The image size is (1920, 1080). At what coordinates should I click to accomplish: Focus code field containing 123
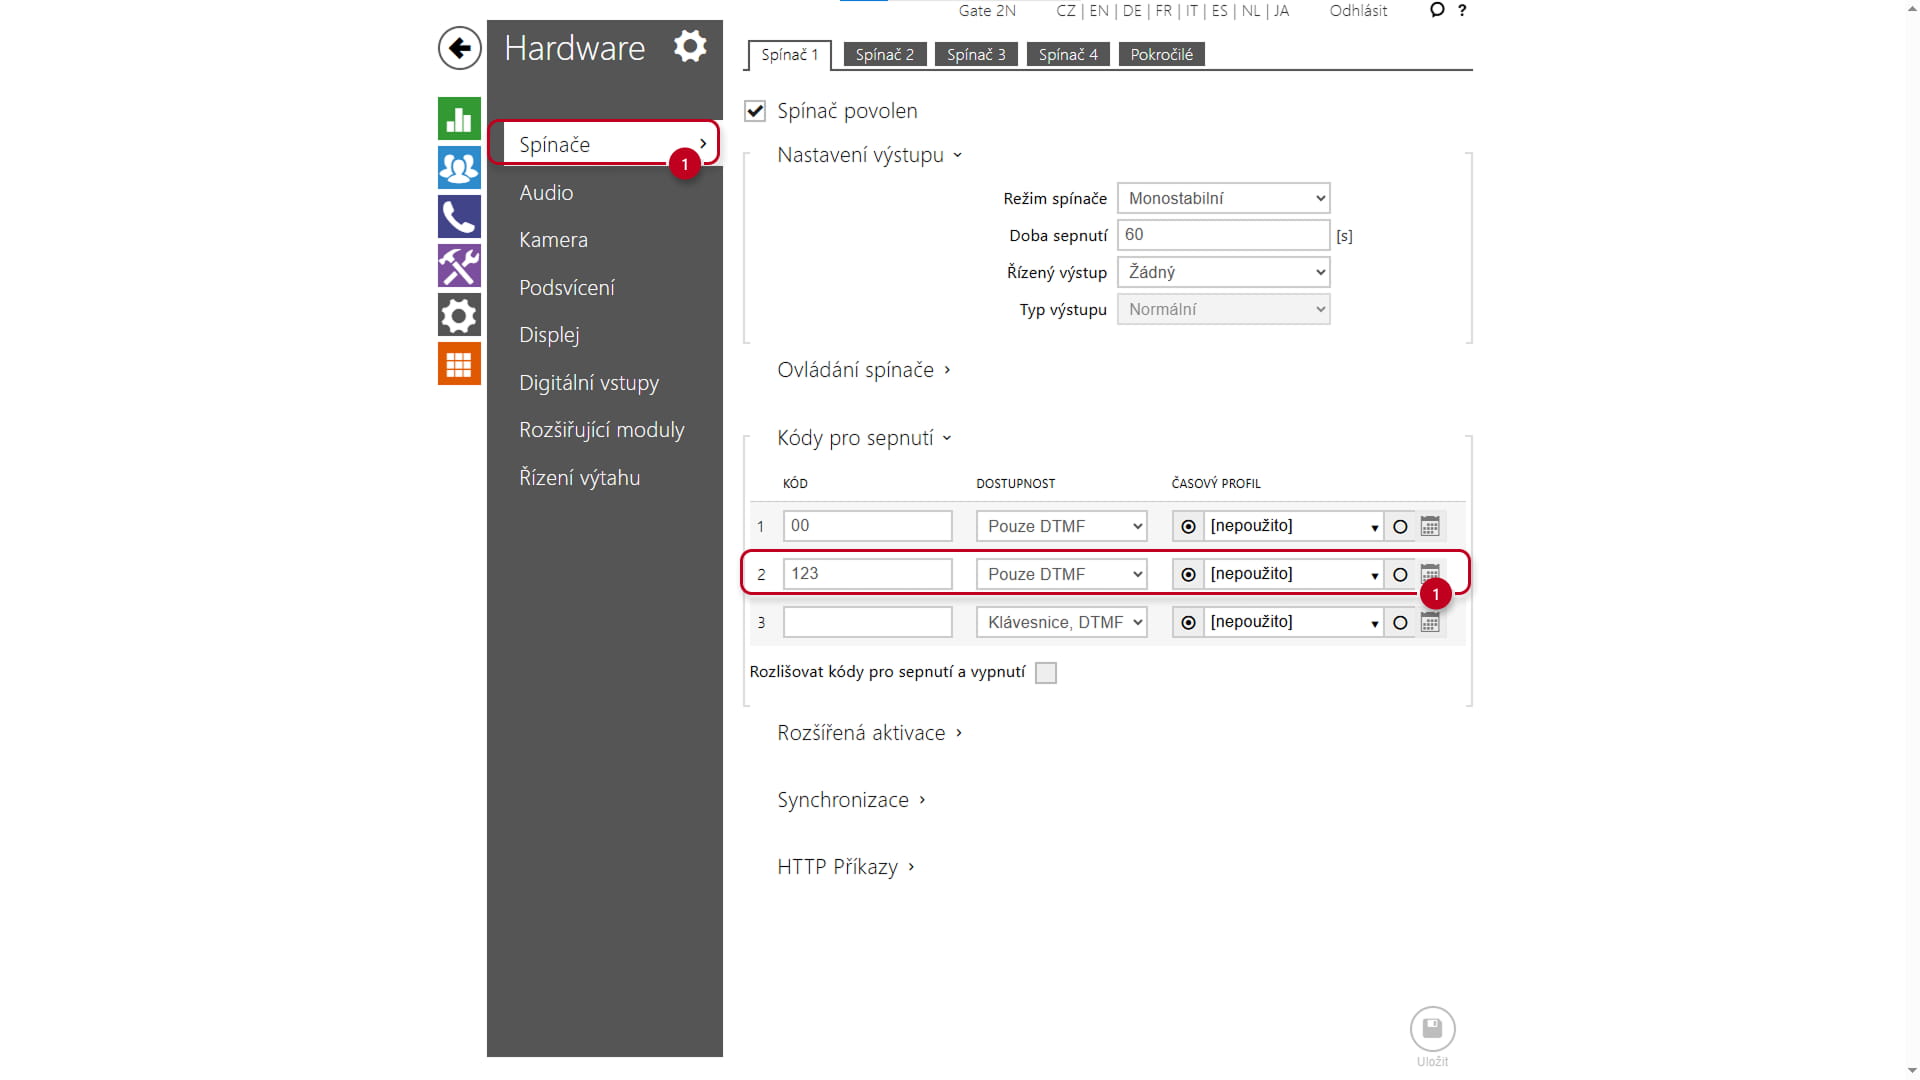tap(867, 574)
